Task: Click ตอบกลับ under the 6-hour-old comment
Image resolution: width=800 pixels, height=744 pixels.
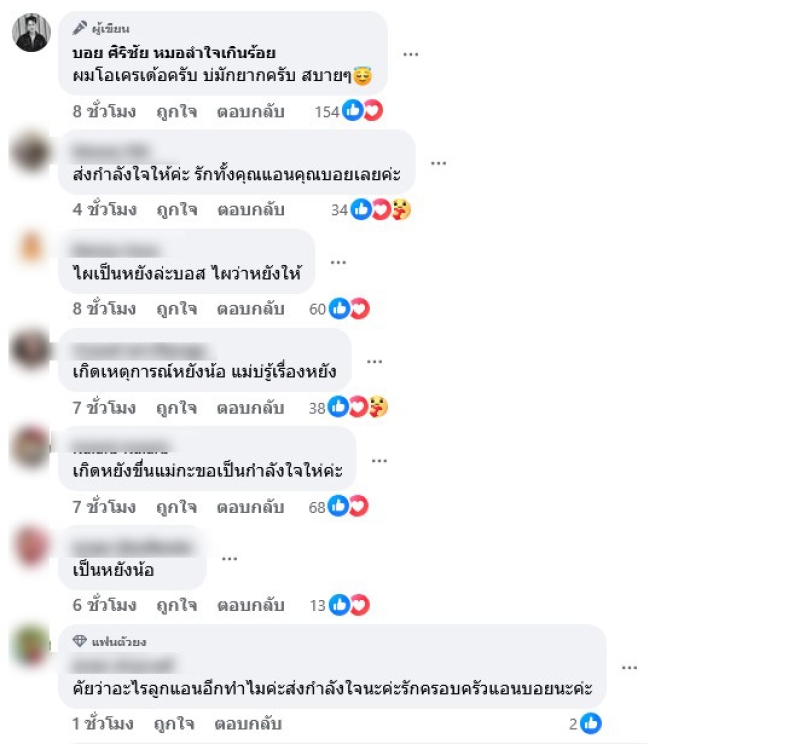Action: tap(251, 605)
